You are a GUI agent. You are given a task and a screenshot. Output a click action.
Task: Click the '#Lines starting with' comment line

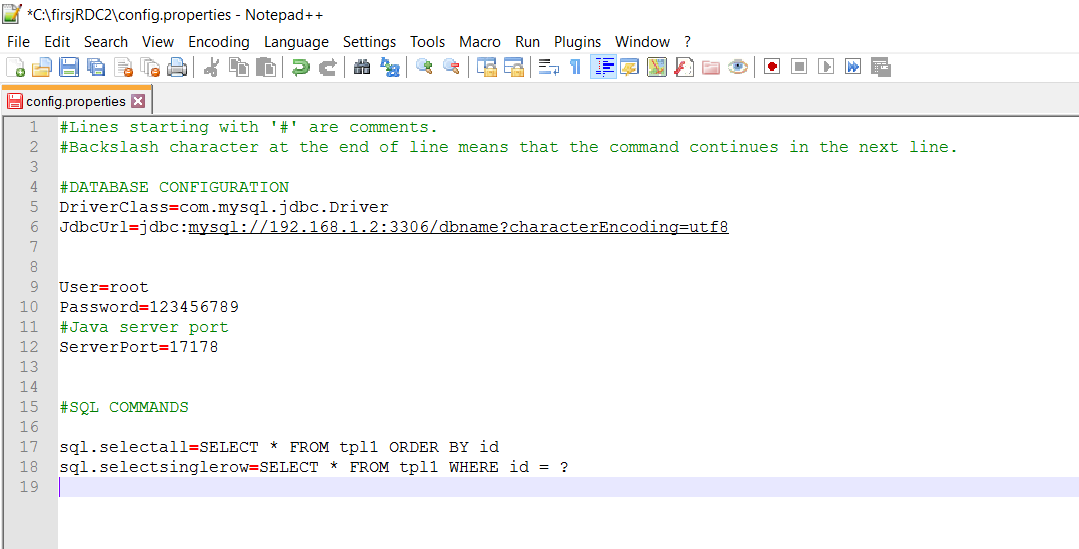(248, 127)
